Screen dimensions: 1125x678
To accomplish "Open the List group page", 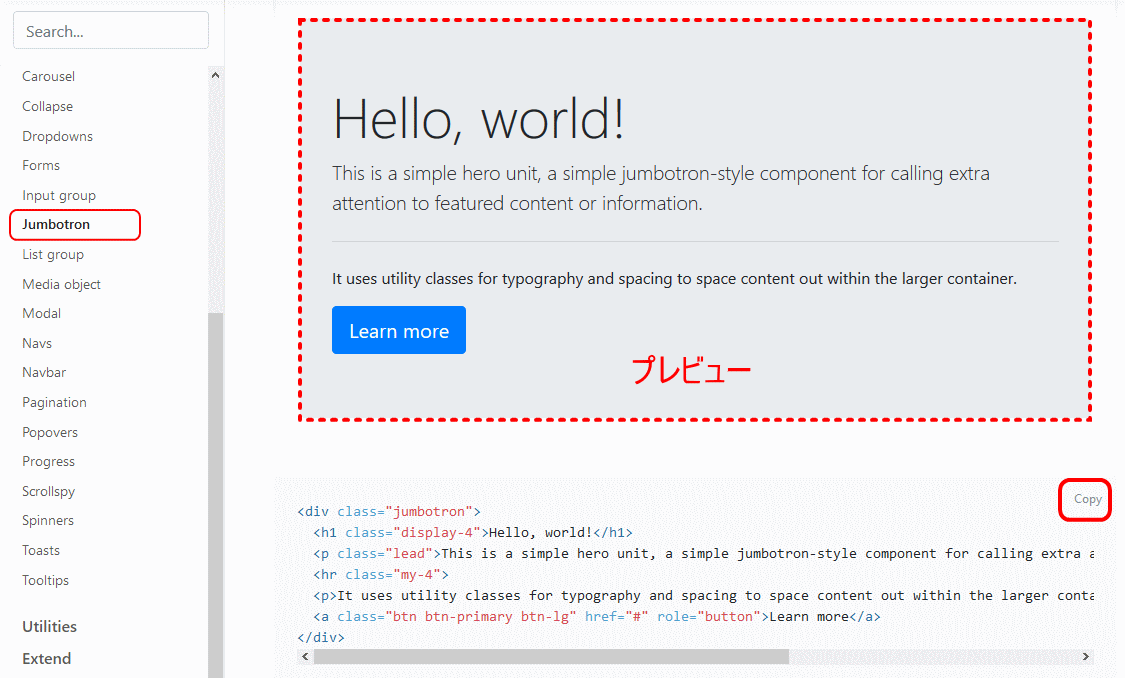I will click(x=53, y=255).
